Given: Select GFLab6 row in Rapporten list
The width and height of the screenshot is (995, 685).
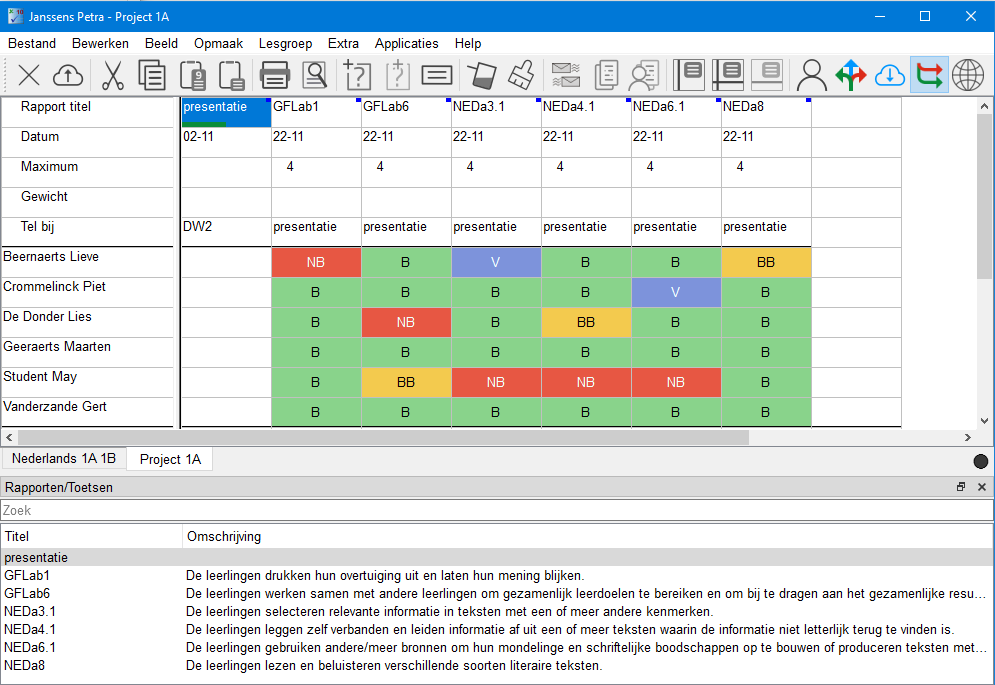Looking at the screenshot, I should tap(27, 593).
